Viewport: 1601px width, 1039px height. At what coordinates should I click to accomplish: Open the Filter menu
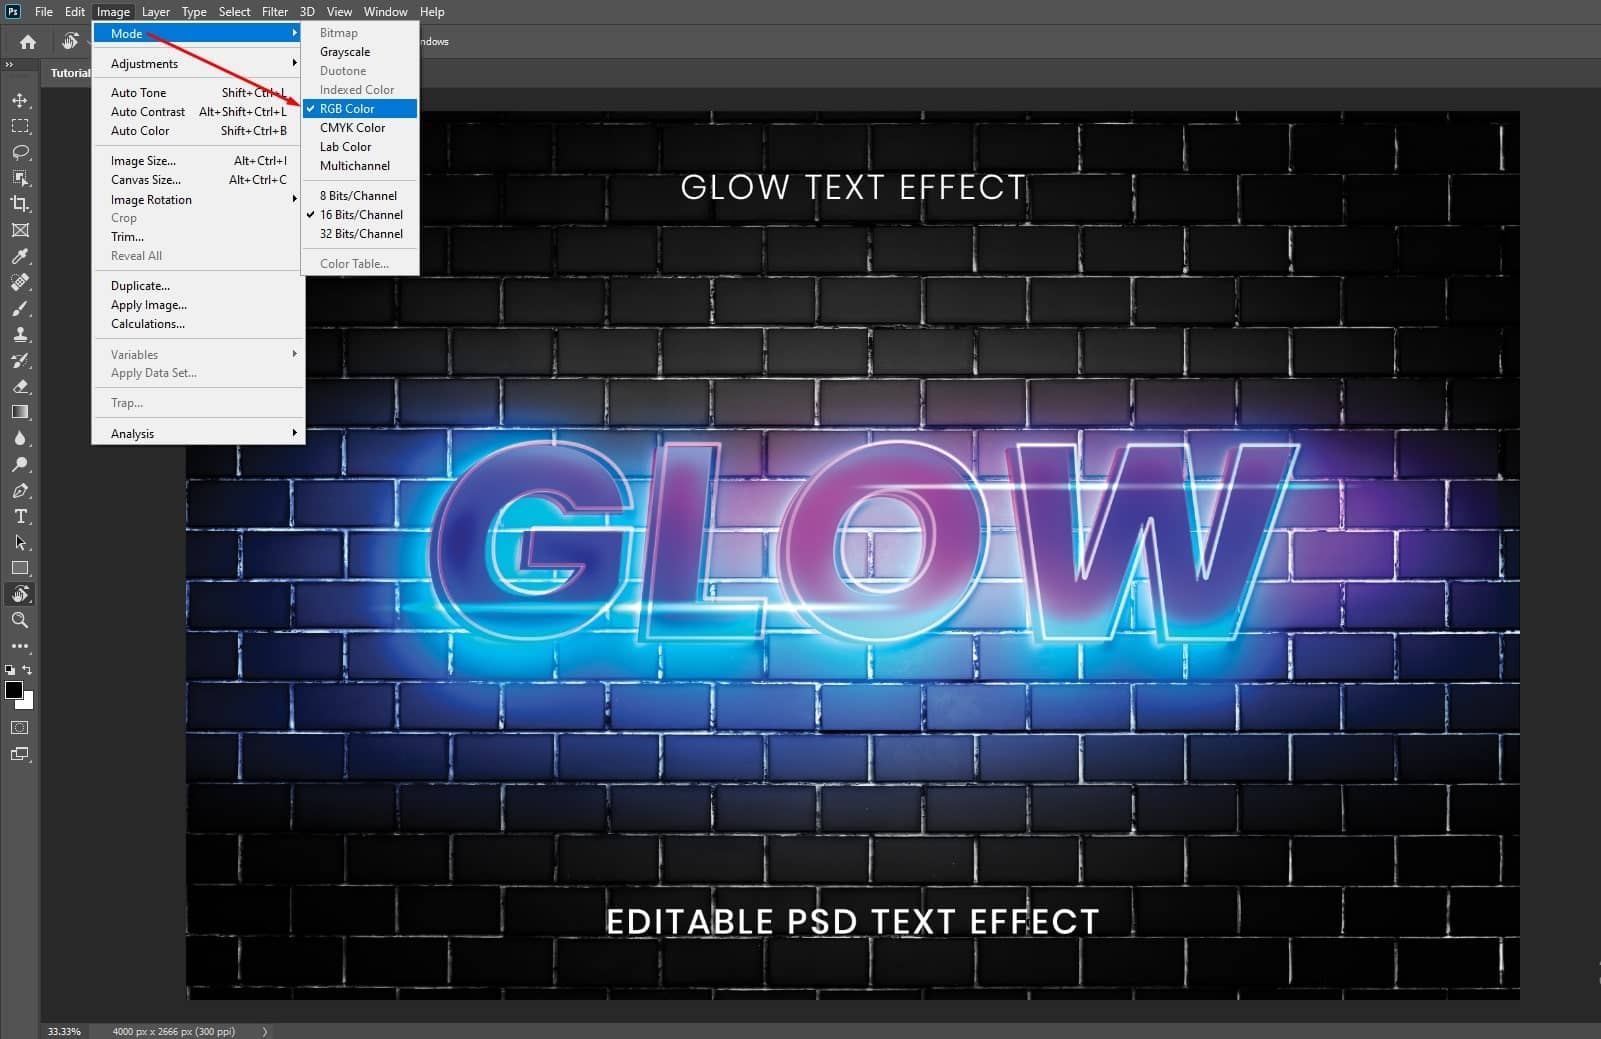point(275,11)
